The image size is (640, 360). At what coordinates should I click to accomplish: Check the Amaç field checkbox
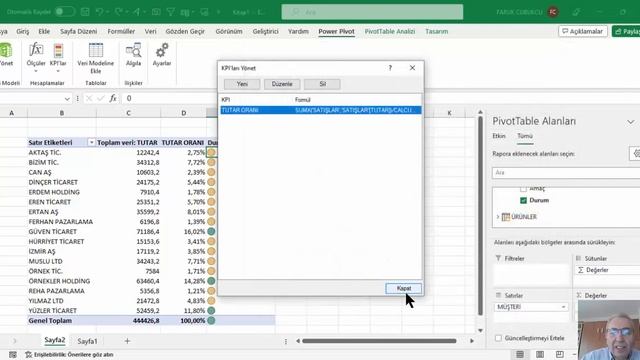coord(523,189)
